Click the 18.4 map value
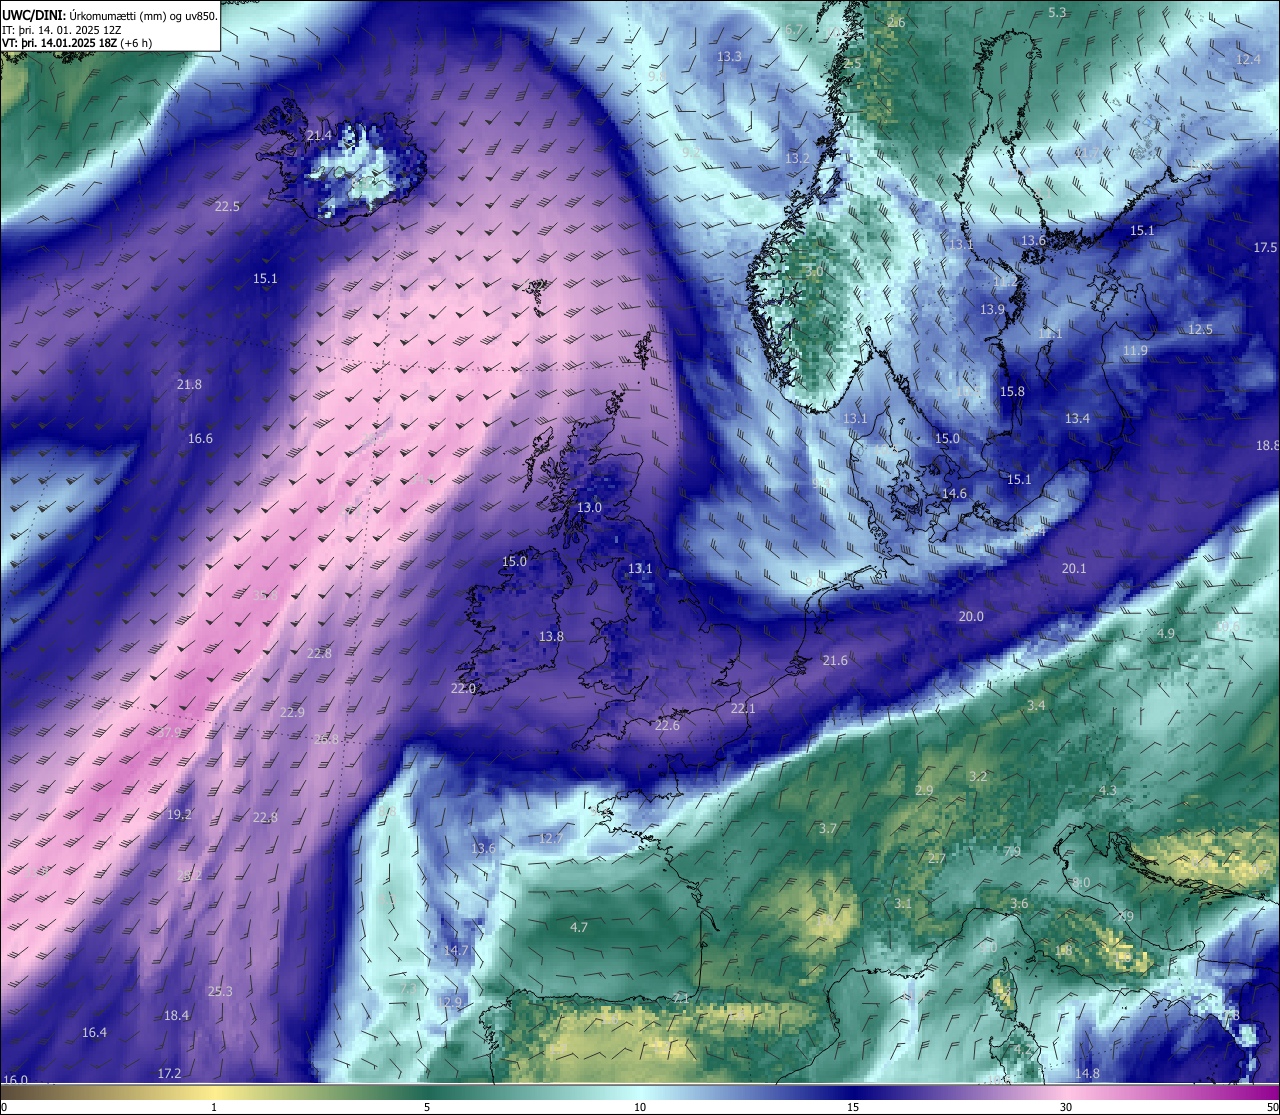This screenshot has width=1280, height=1115. 176,1015
